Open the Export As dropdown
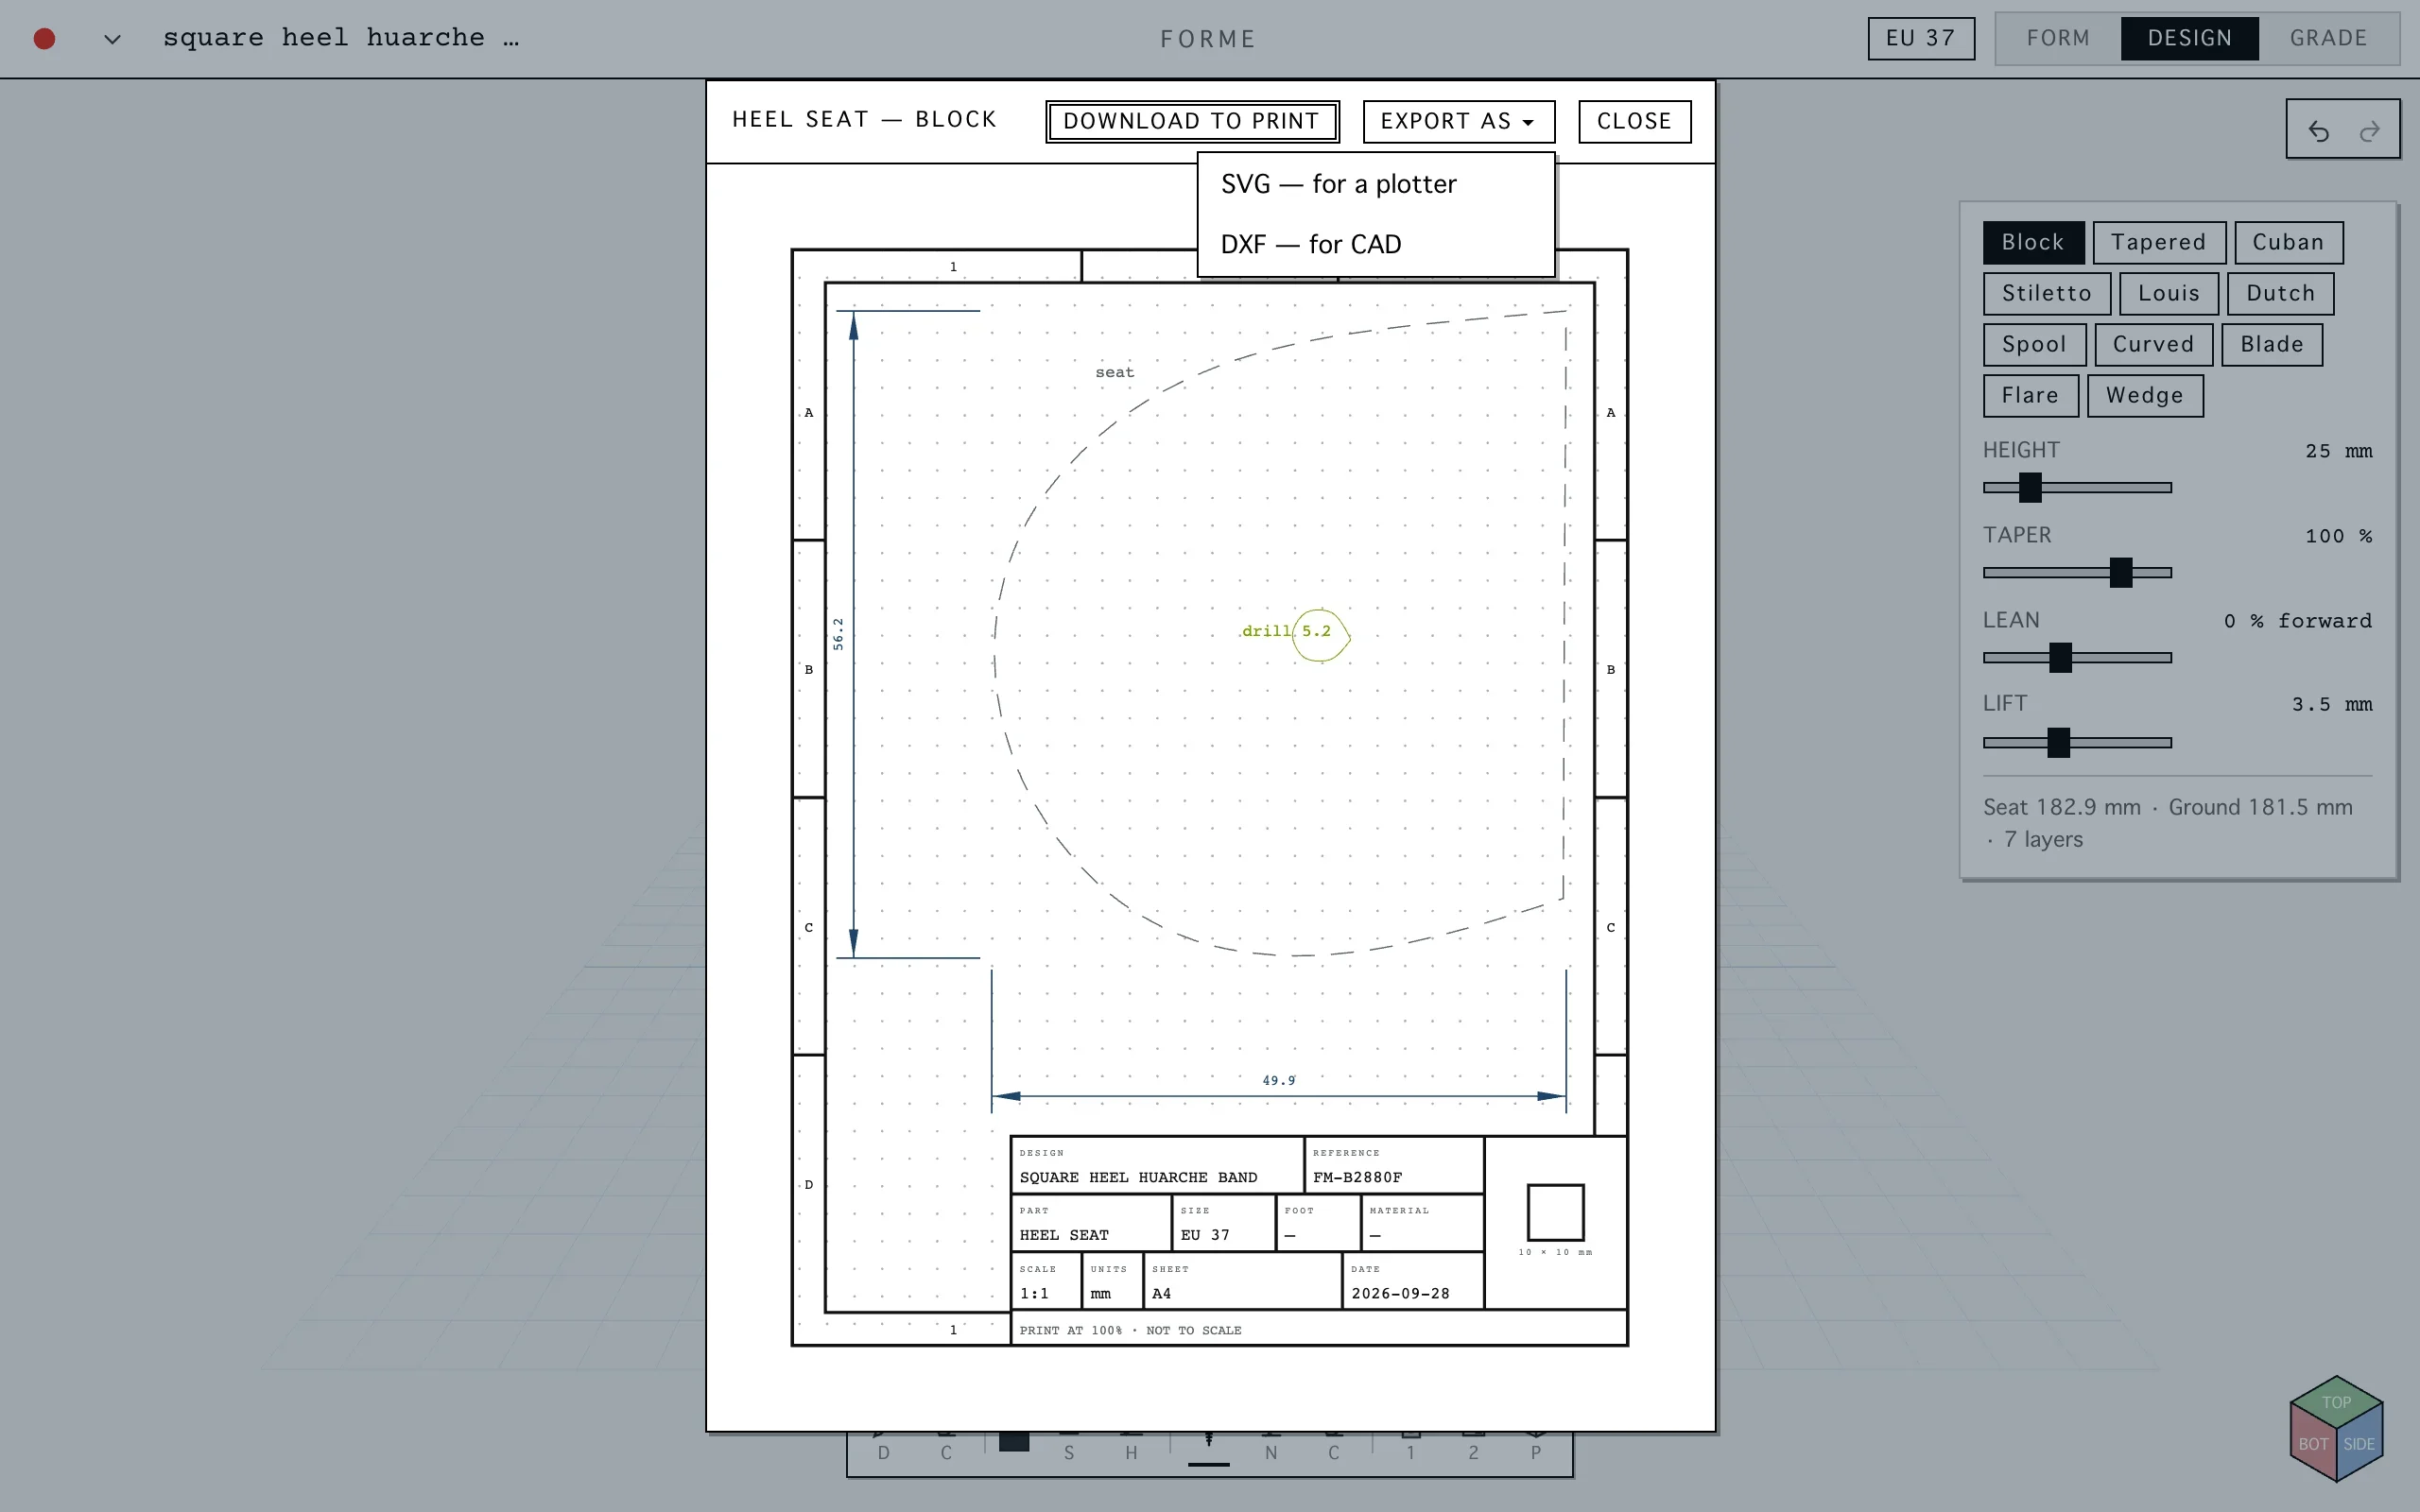This screenshot has height=1512, width=2420. [x=1458, y=121]
